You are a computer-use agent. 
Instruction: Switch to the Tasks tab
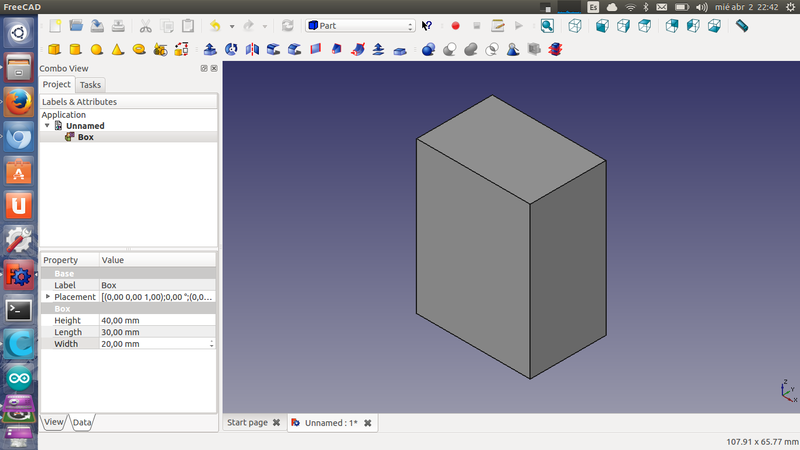click(x=91, y=85)
